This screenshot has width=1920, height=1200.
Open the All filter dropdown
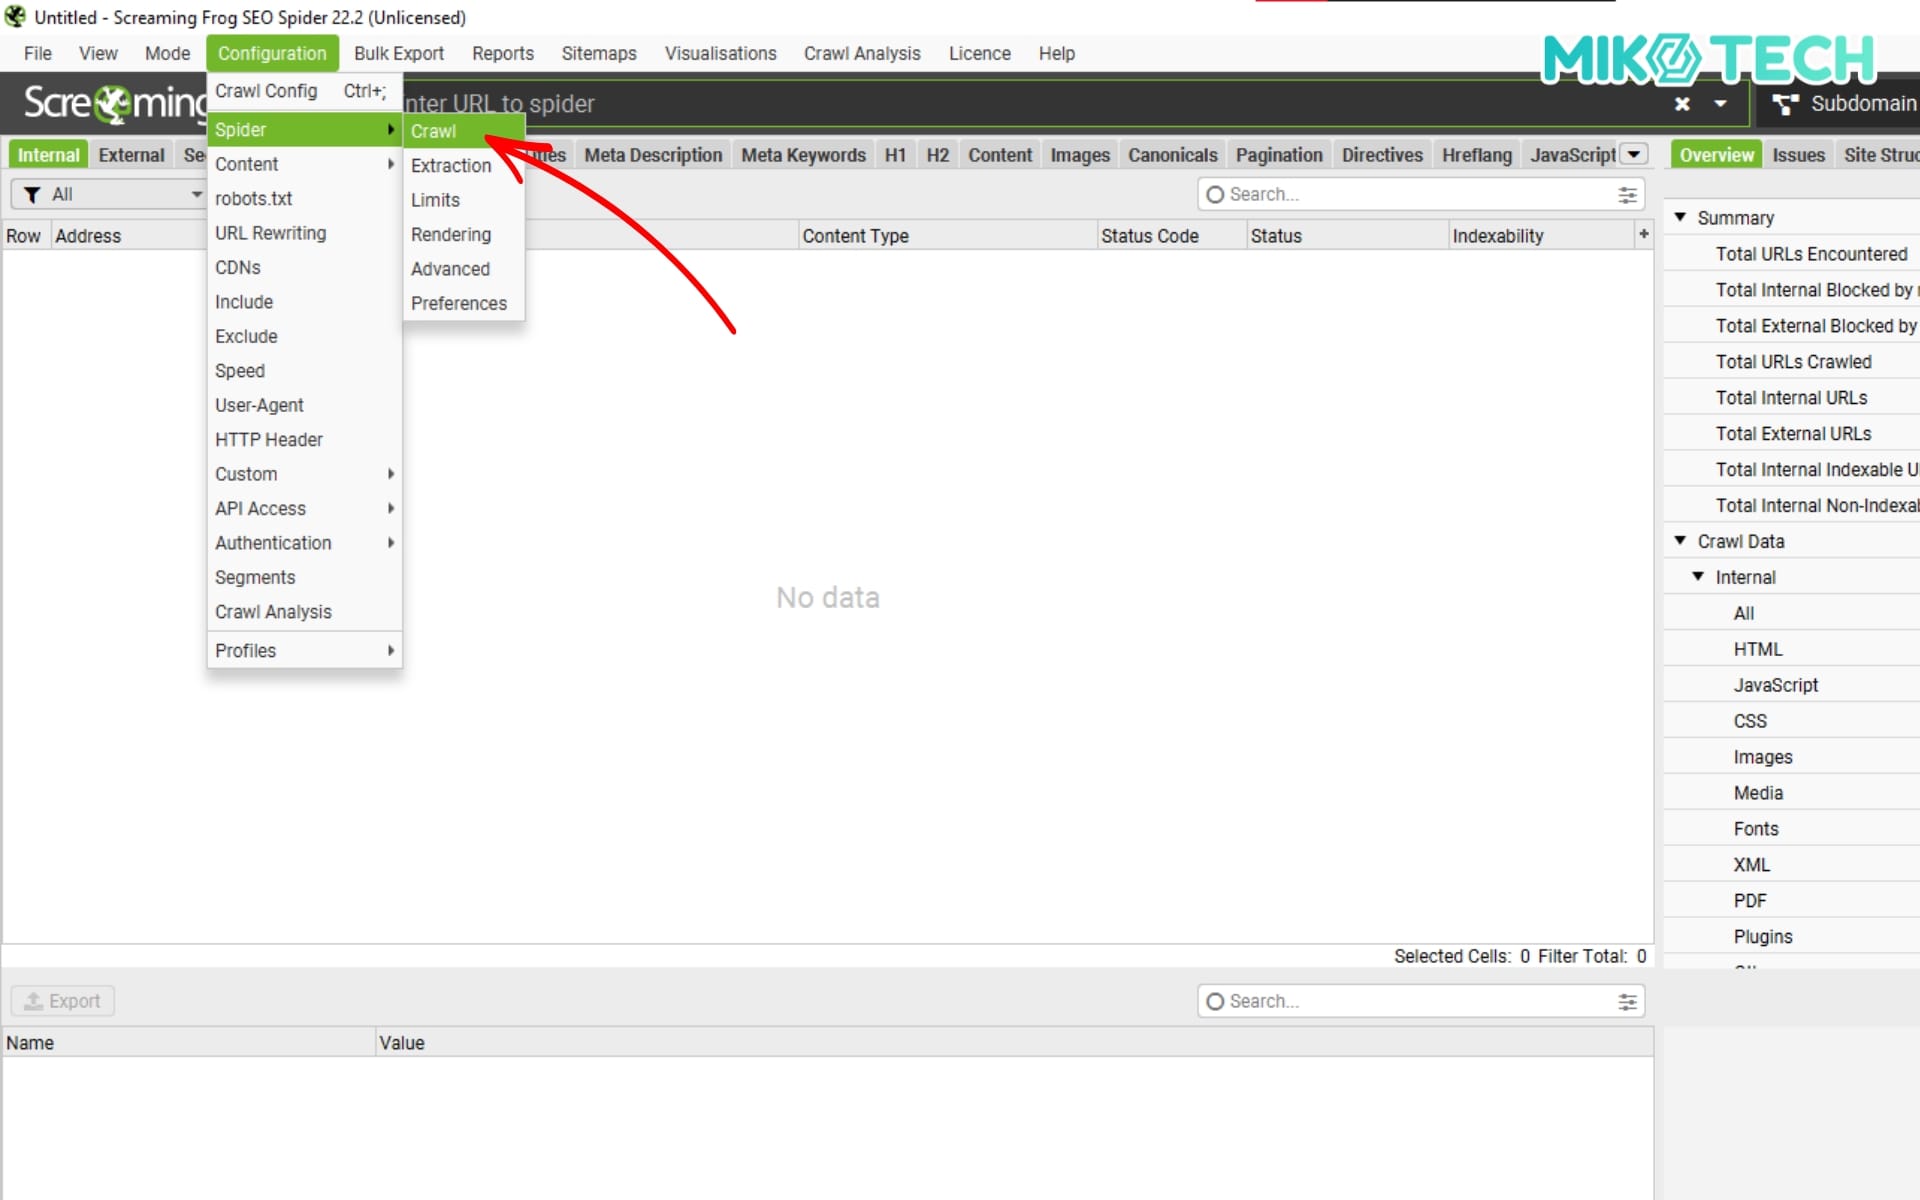point(196,195)
